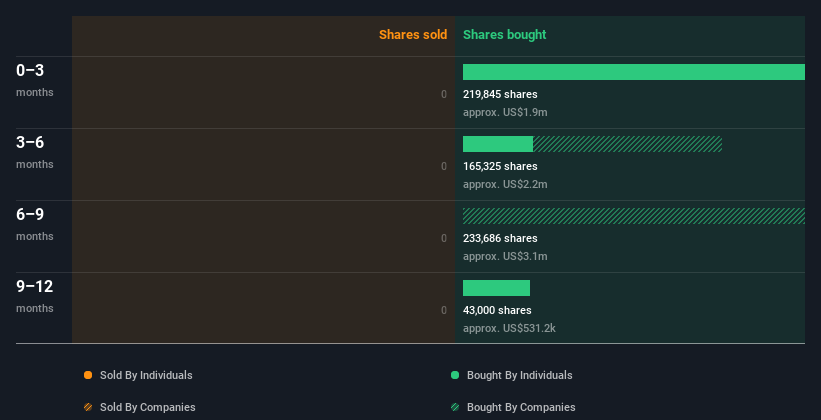Click the hatched company segment of 3–6 months bar
Viewport: 821px width, 420px height.
click(x=627, y=144)
